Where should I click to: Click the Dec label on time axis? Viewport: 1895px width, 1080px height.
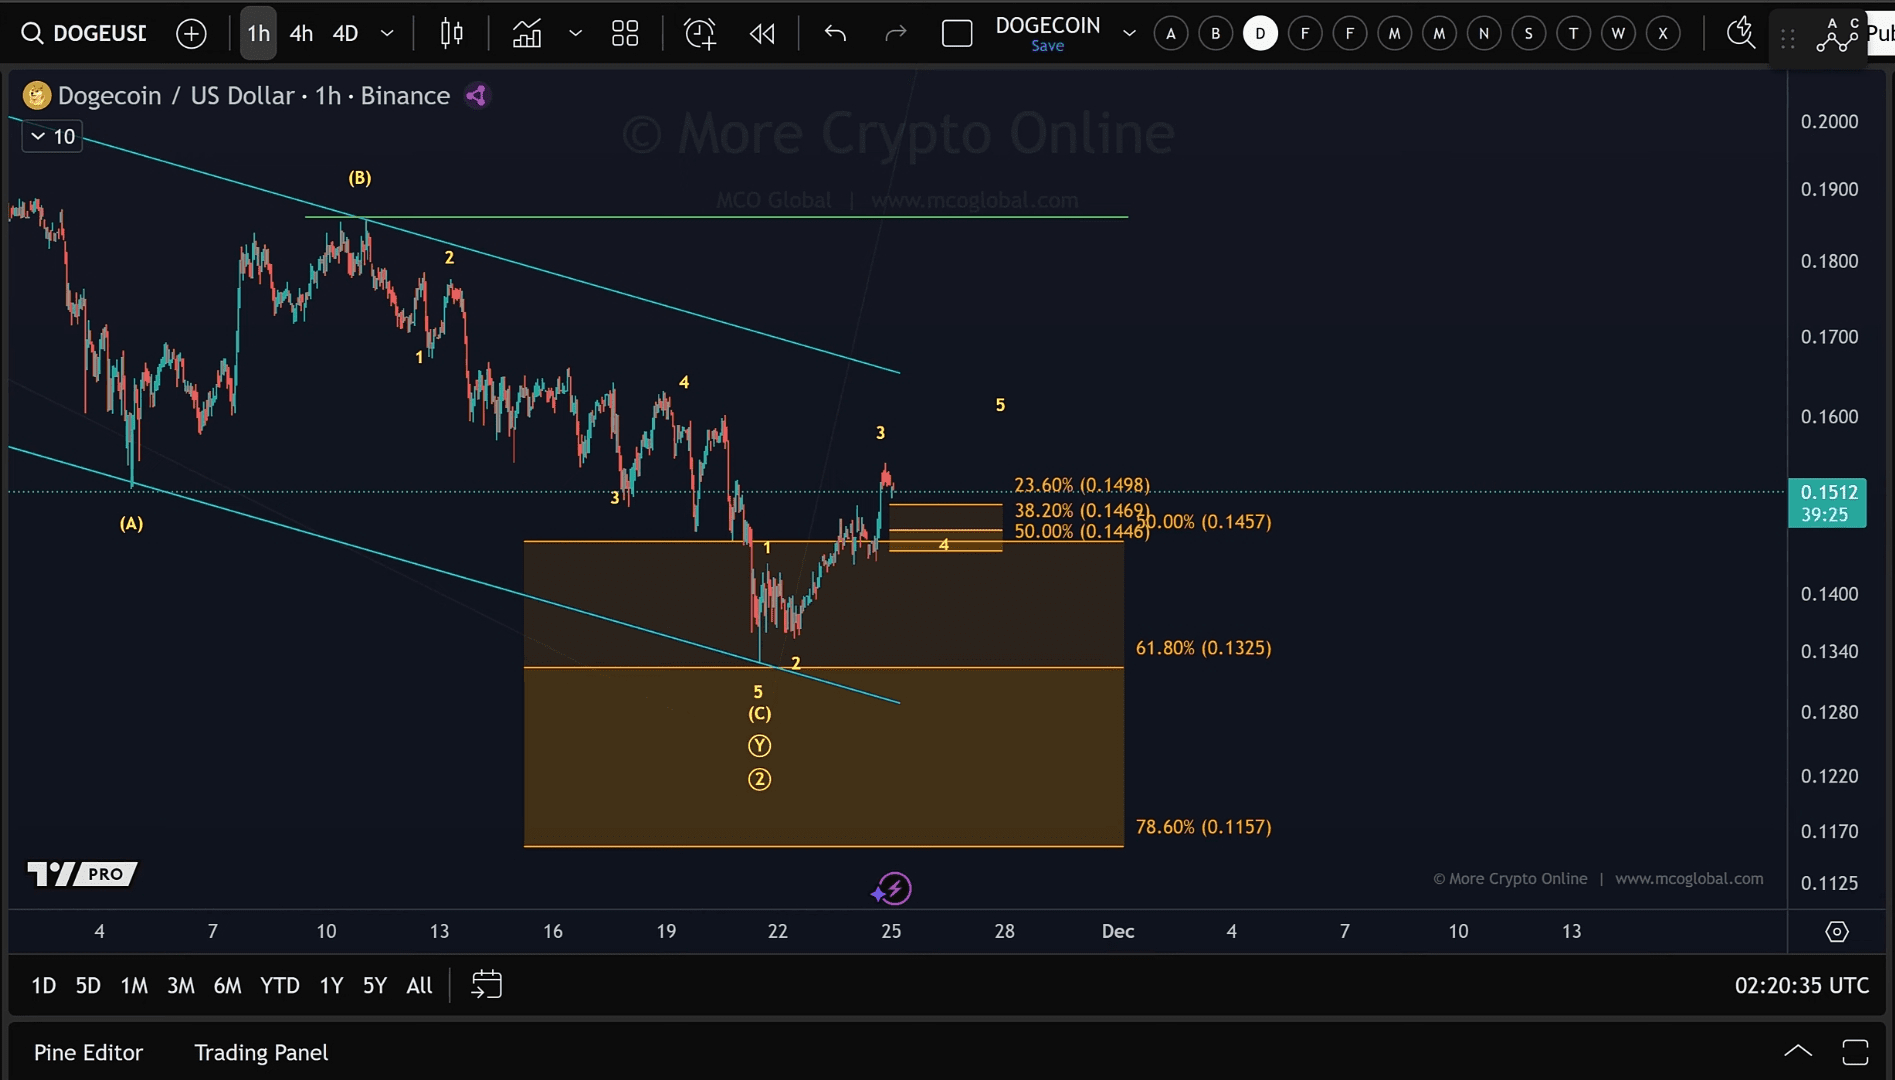click(x=1118, y=931)
